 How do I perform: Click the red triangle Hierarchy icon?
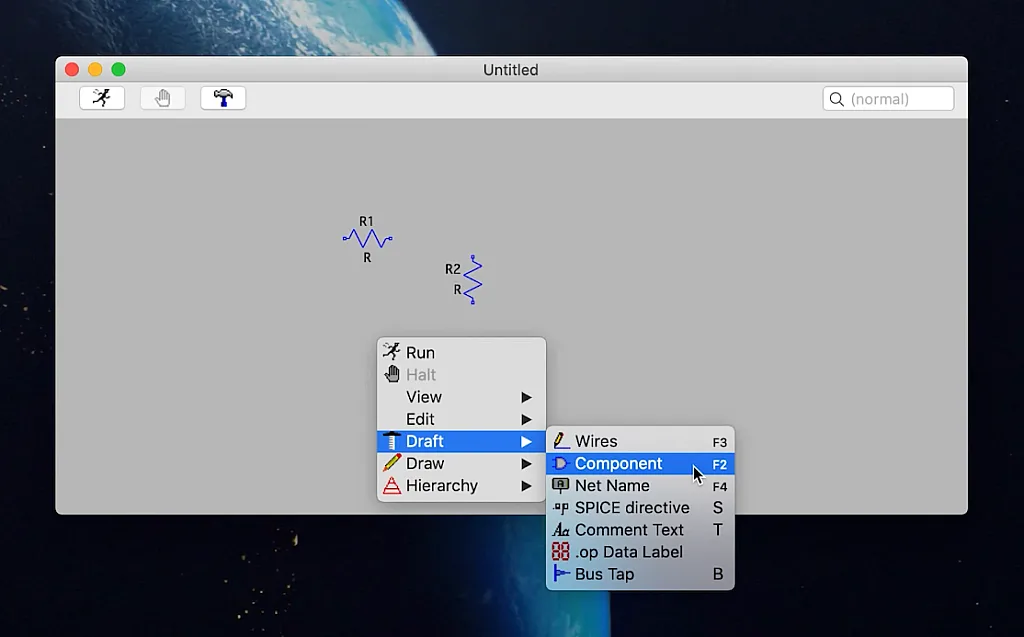tap(391, 486)
